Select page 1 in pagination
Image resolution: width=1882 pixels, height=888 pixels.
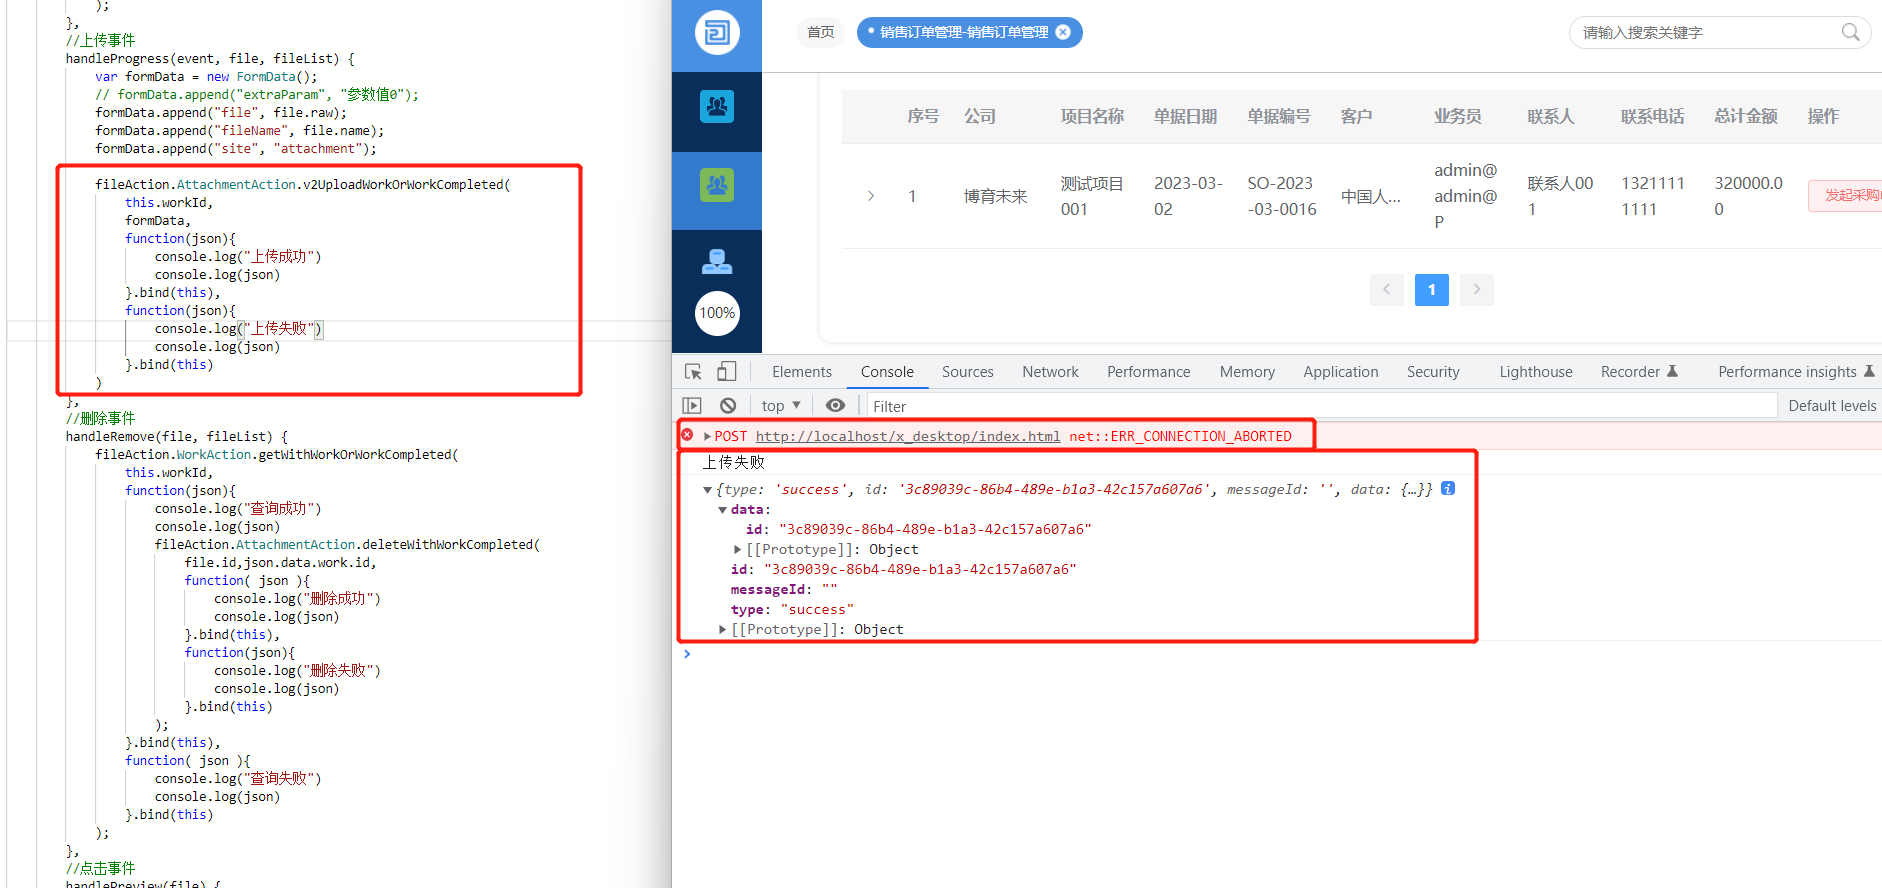coord(1432,290)
